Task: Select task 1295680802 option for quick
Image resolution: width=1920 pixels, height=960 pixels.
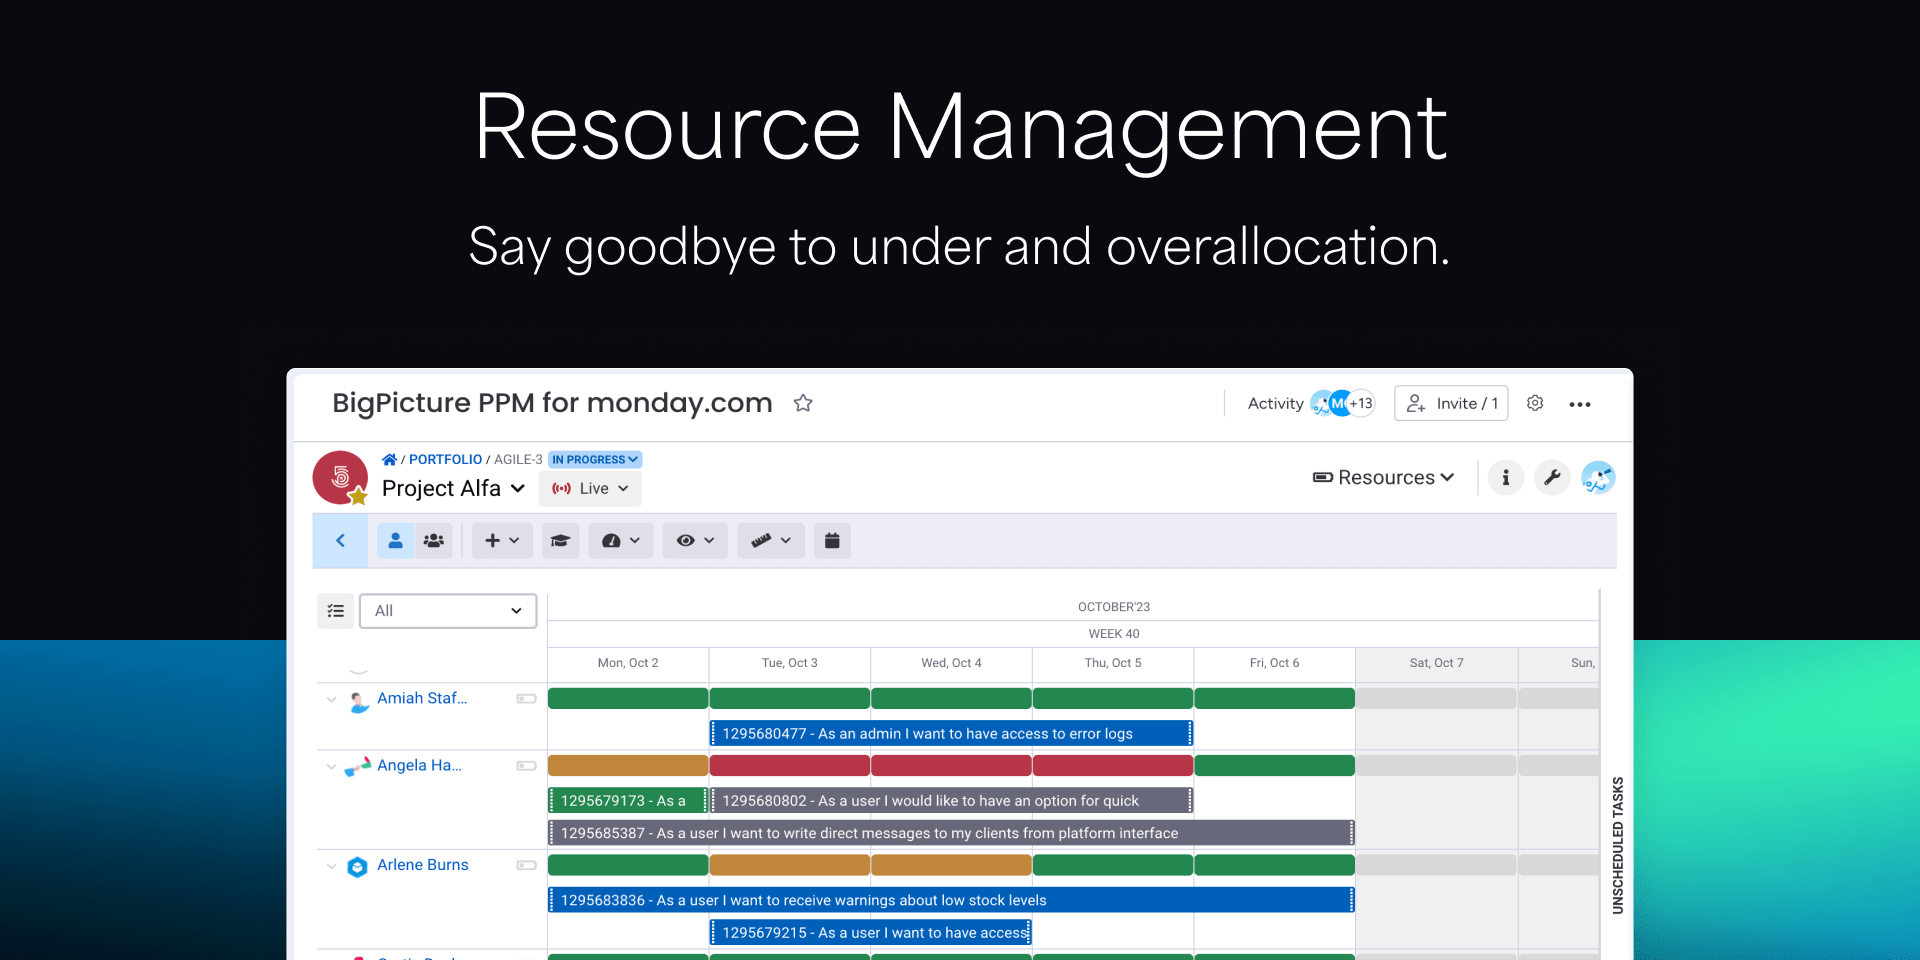Action: tap(951, 800)
